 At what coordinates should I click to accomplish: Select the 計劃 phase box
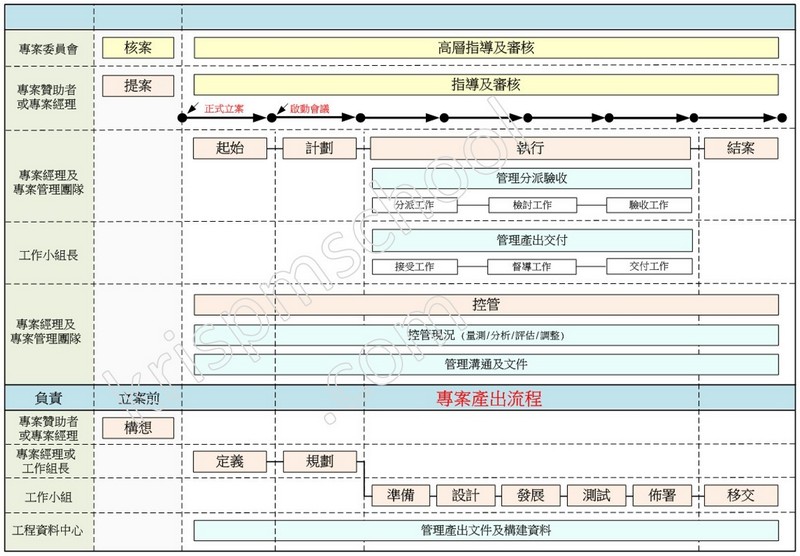(x=320, y=149)
